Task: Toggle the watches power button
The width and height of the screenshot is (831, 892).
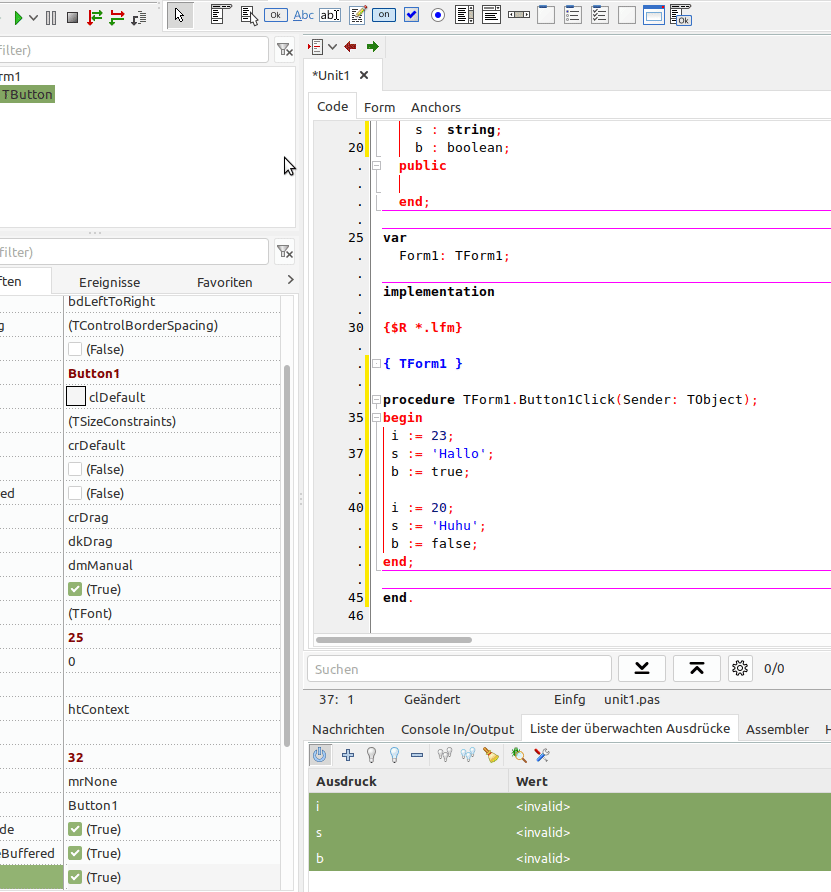Action: [x=320, y=755]
